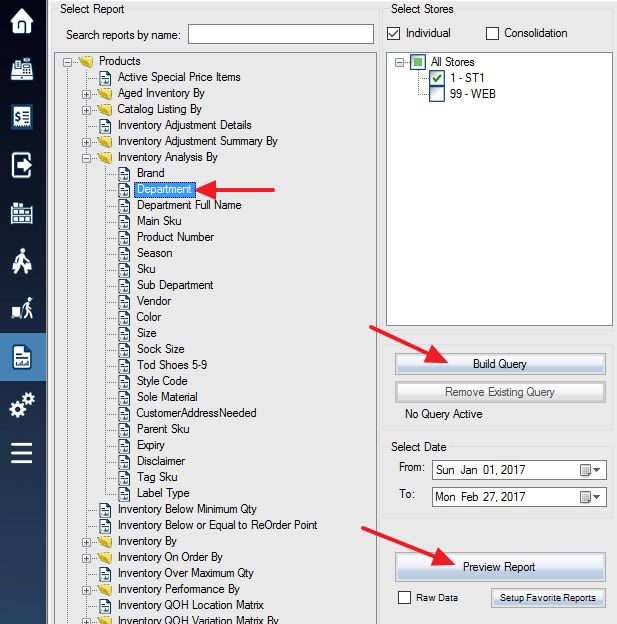
Task: Collapse the All Stores tree node
Action: pos(399,62)
